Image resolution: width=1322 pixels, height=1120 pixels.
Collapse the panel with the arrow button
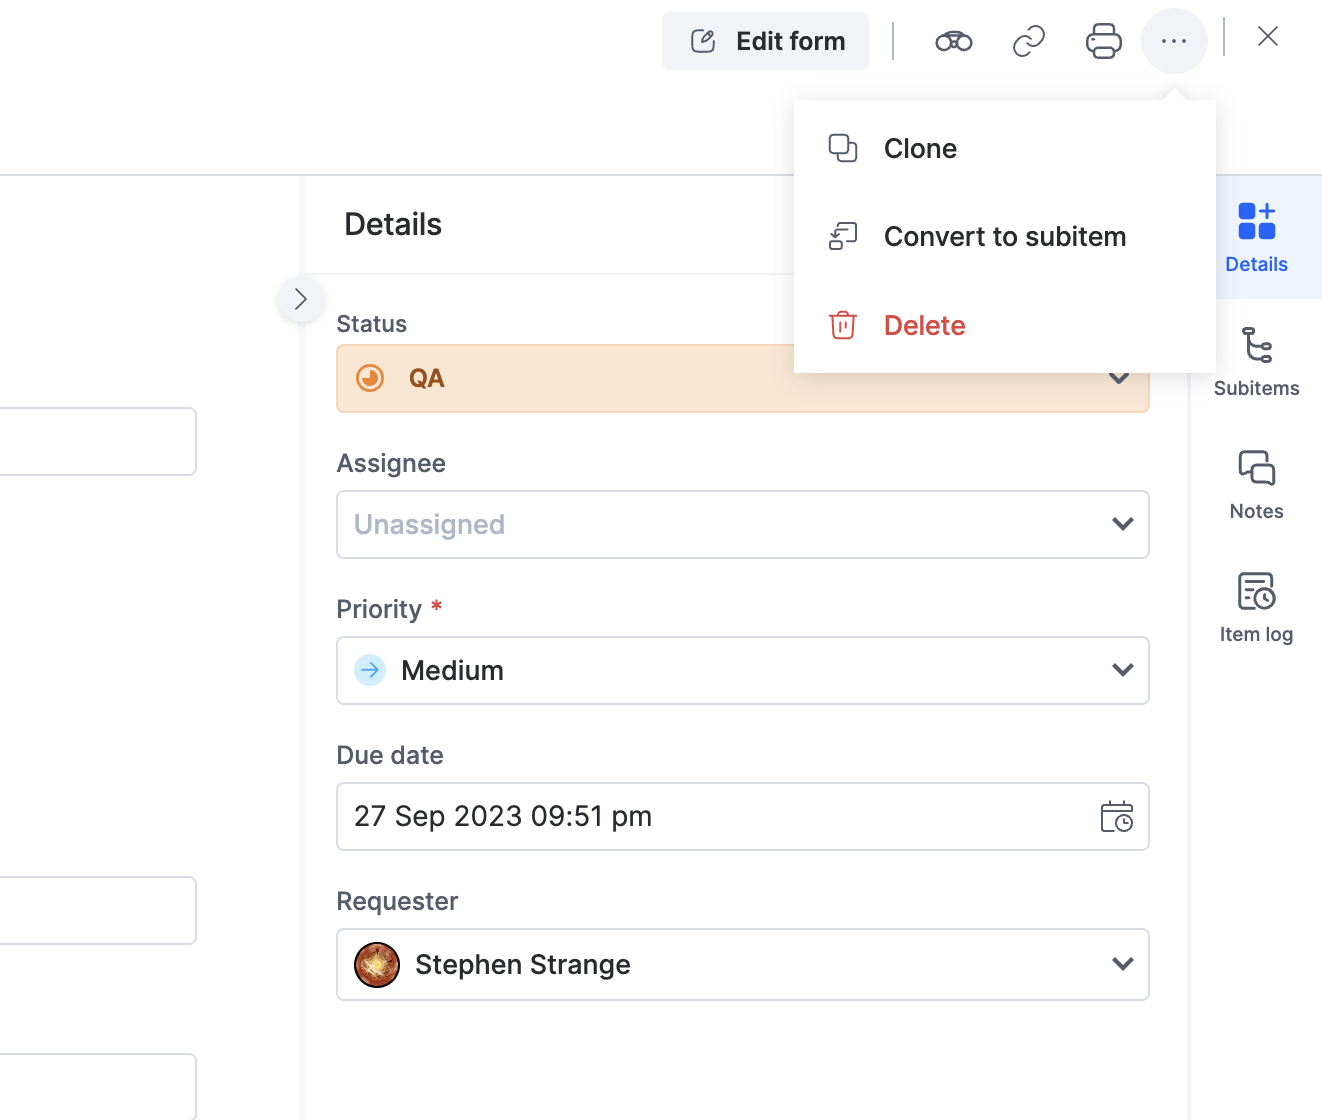[300, 299]
